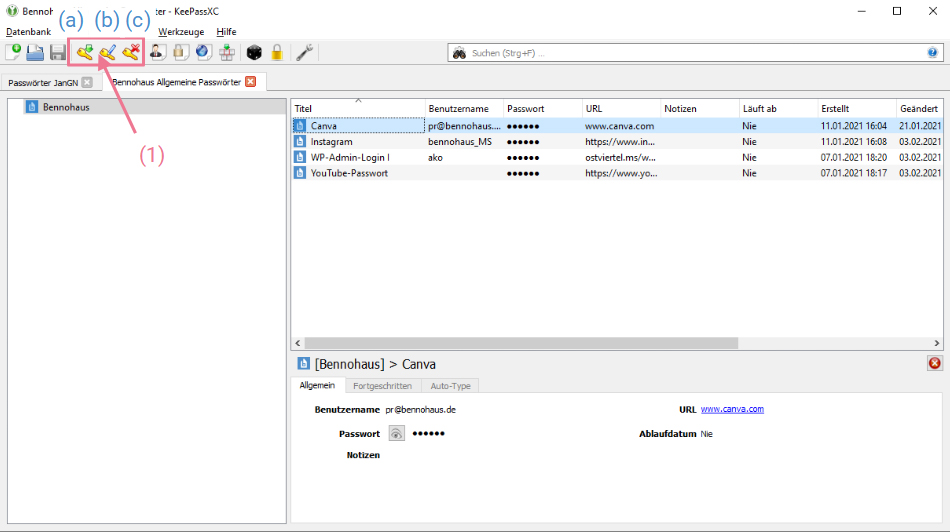Close the Passwörter JanGN tab

(x=87, y=82)
